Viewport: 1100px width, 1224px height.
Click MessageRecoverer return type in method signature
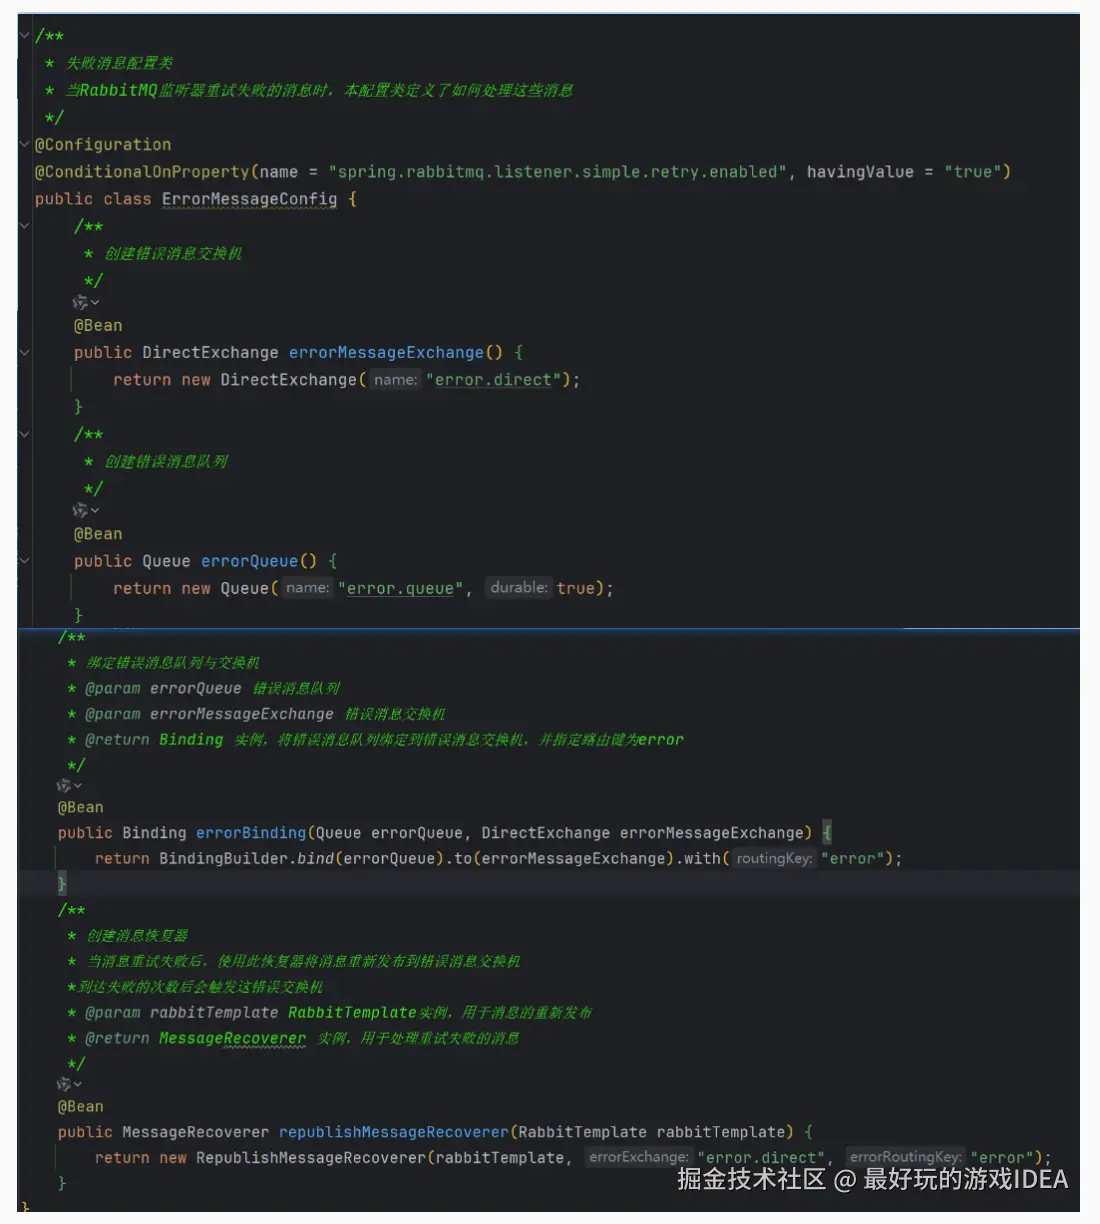coord(195,1132)
